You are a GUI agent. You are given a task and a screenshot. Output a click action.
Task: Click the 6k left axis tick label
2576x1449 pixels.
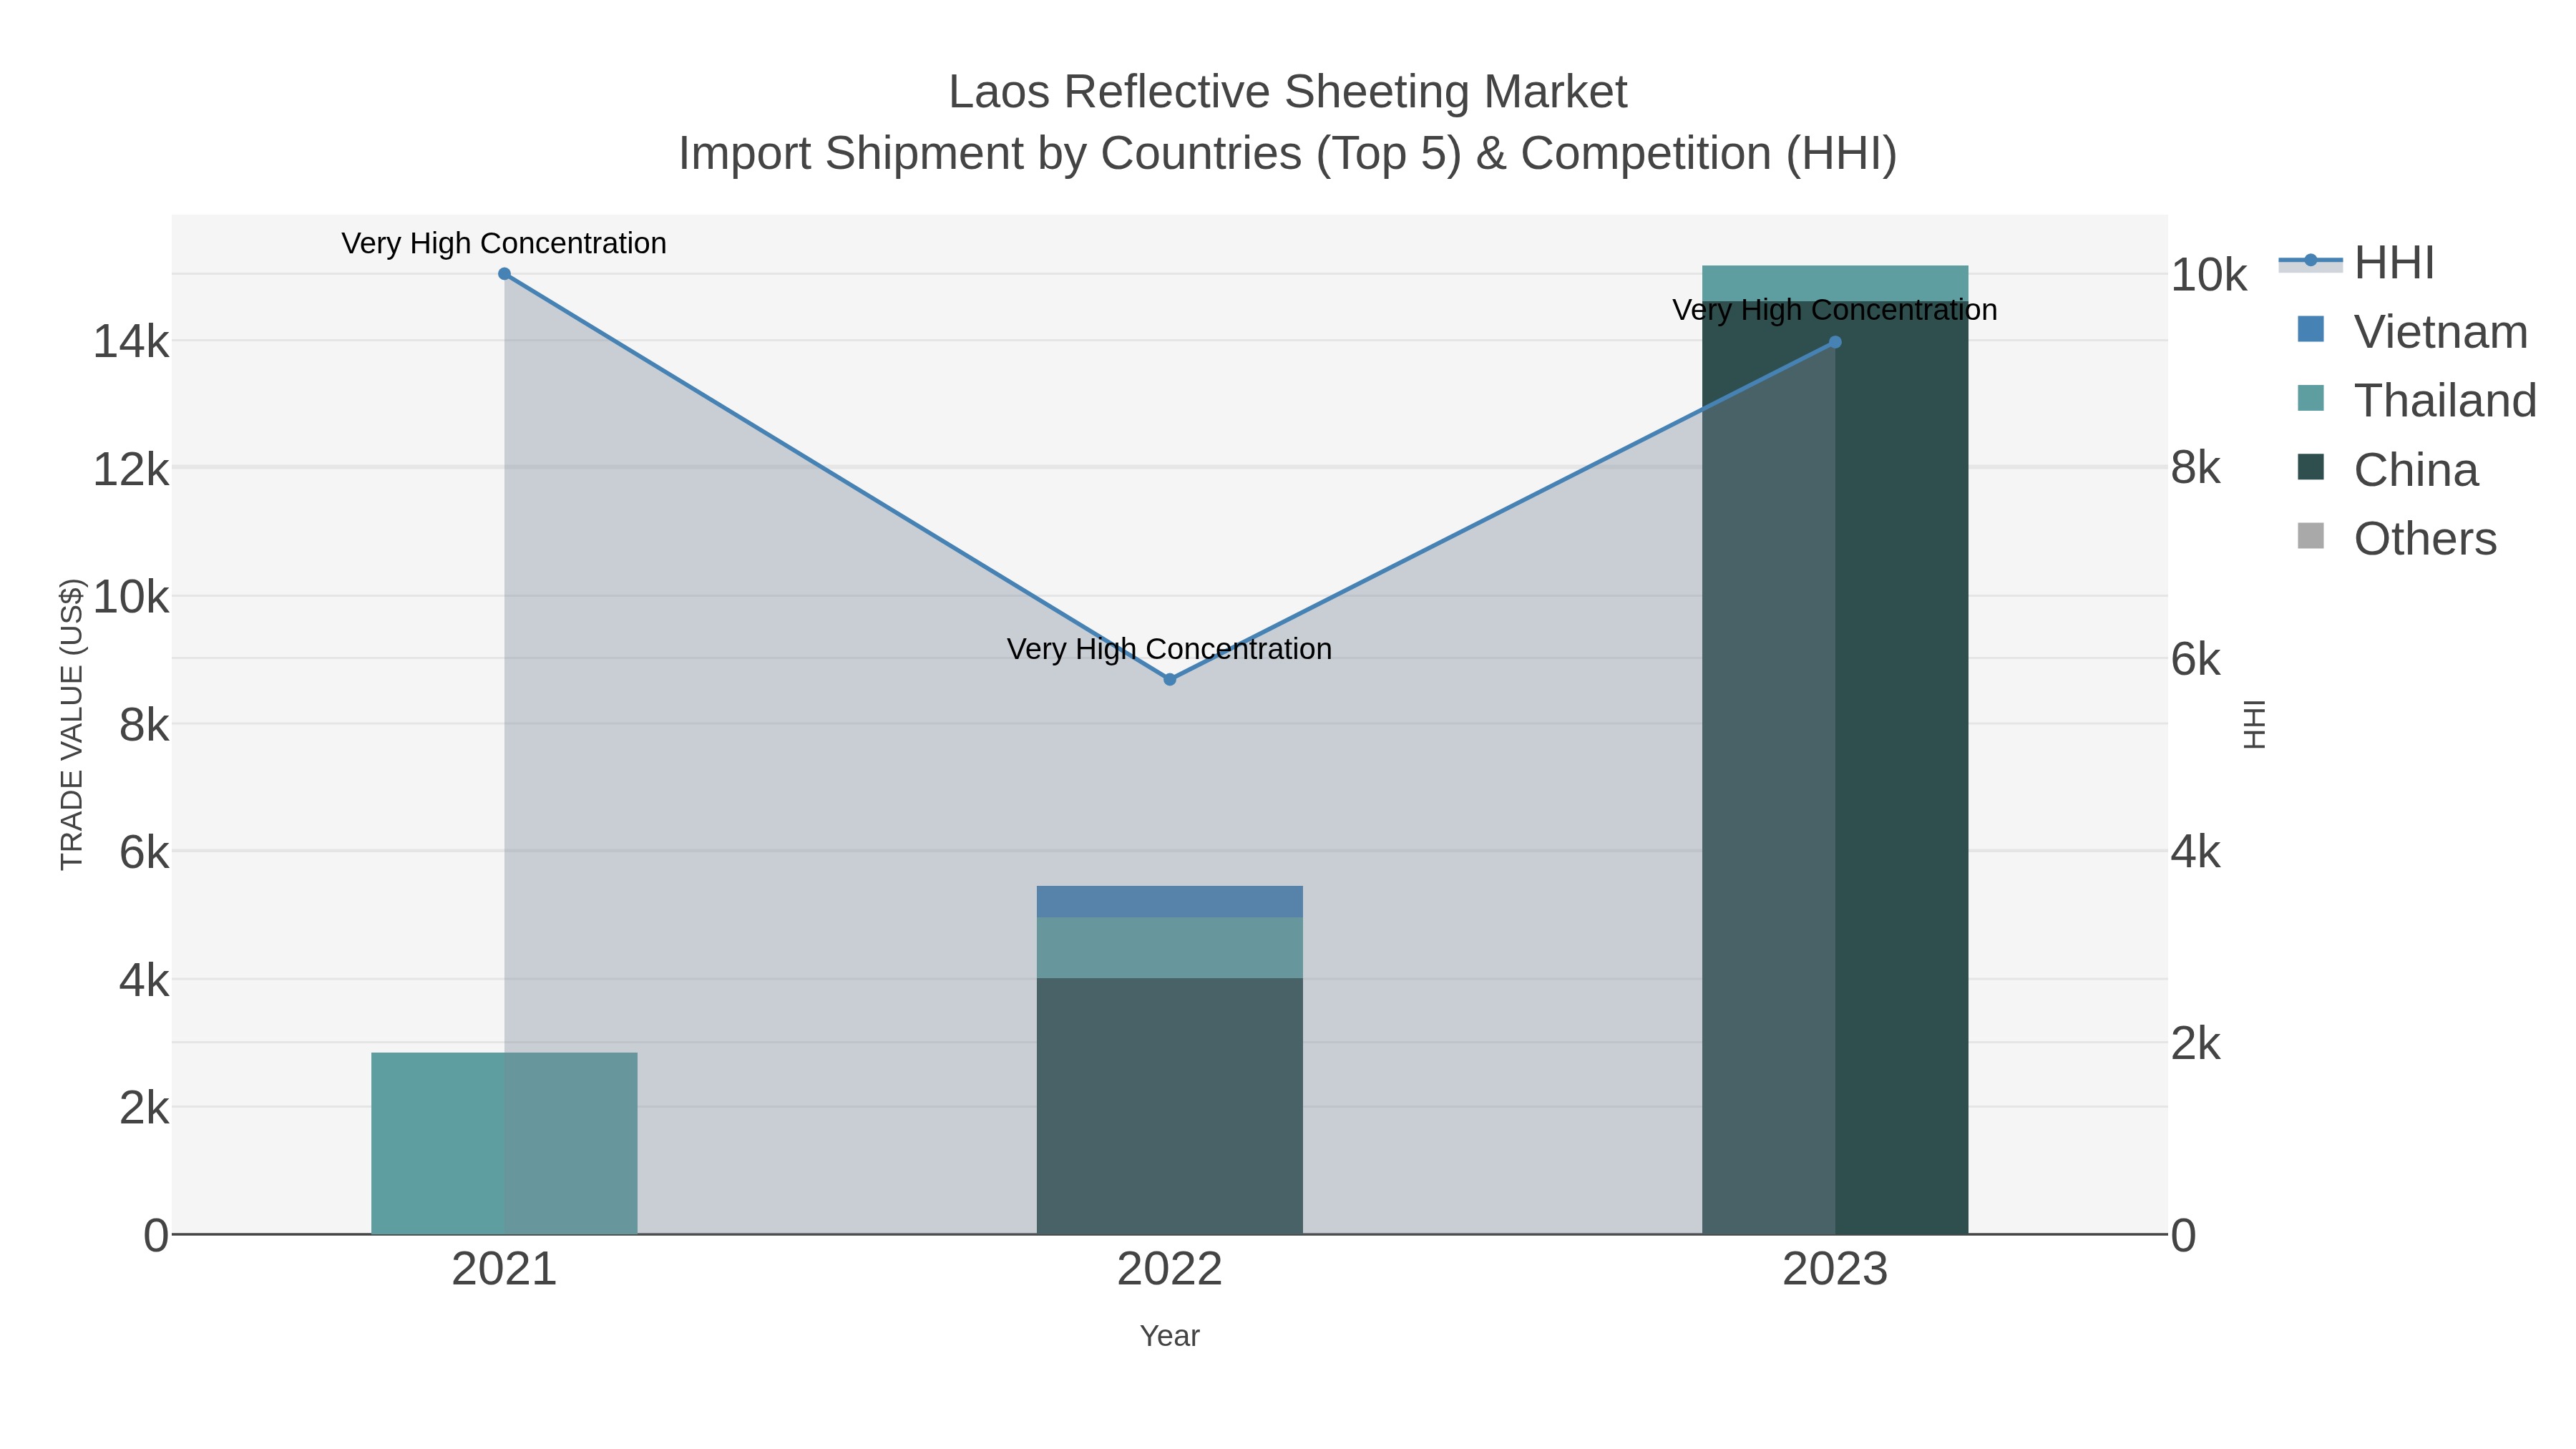[144, 853]
